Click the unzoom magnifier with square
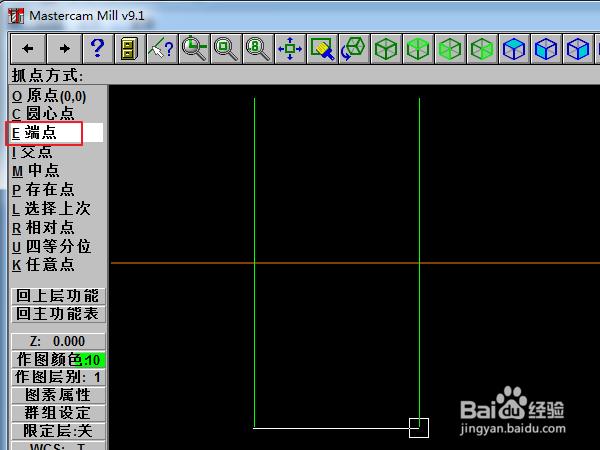This screenshot has height=450, width=600. click(x=226, y=49)
